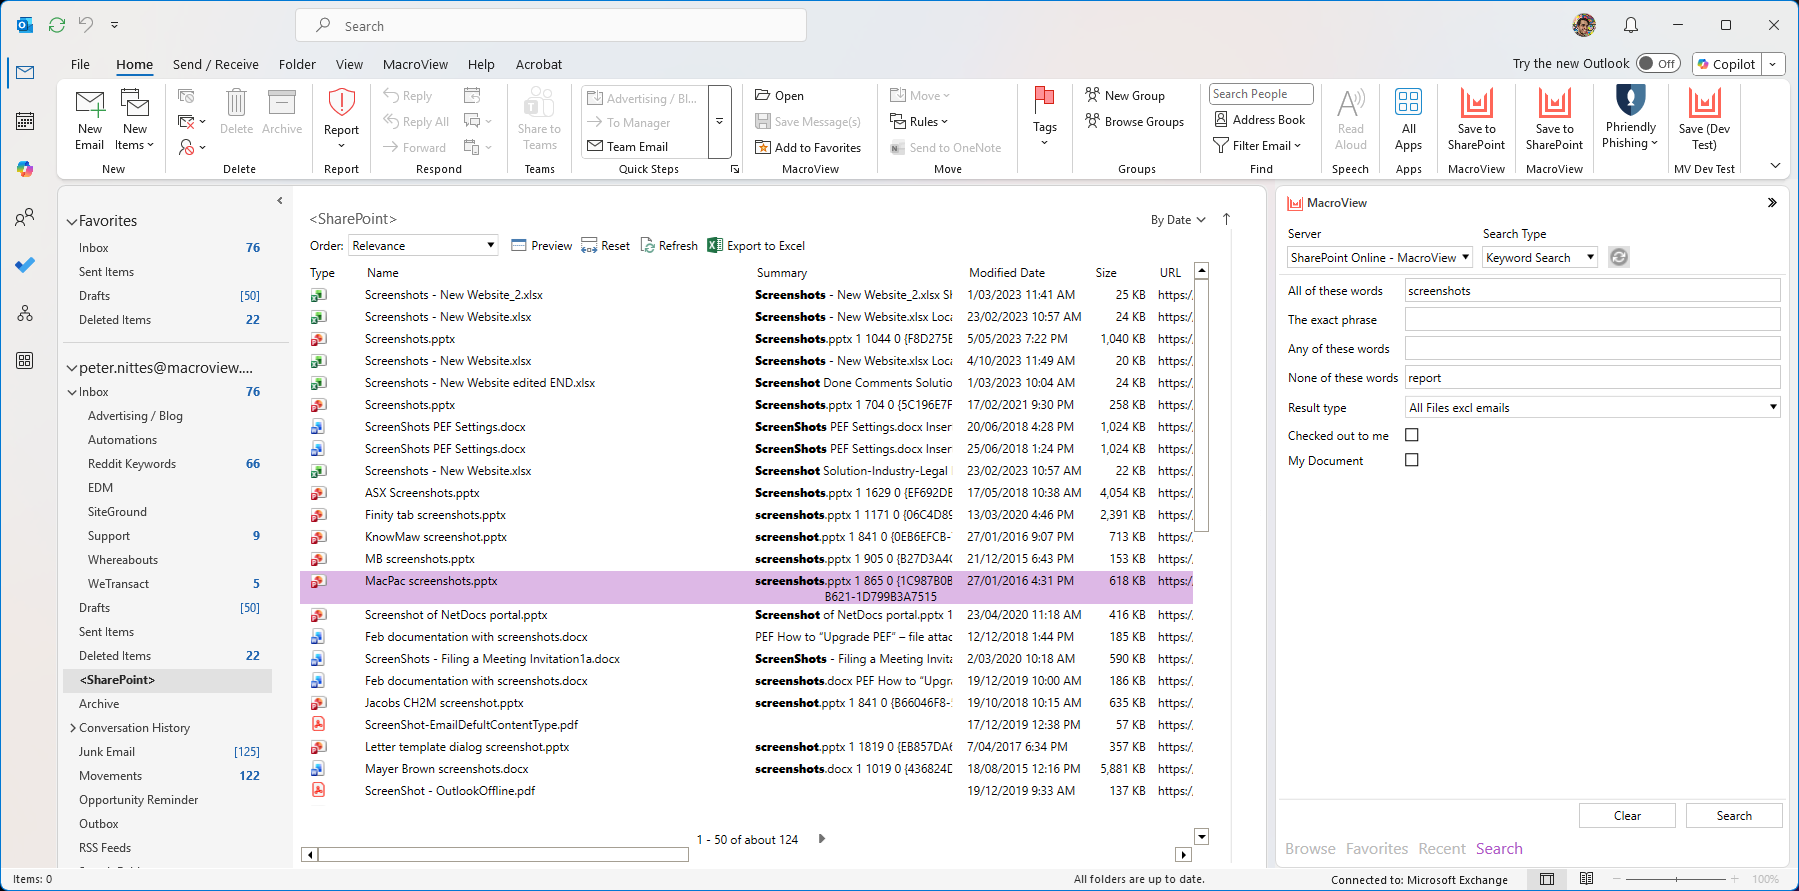The image size is (1799, 891).
Task: Sort by the Modified Date column
Action: 1006,273
